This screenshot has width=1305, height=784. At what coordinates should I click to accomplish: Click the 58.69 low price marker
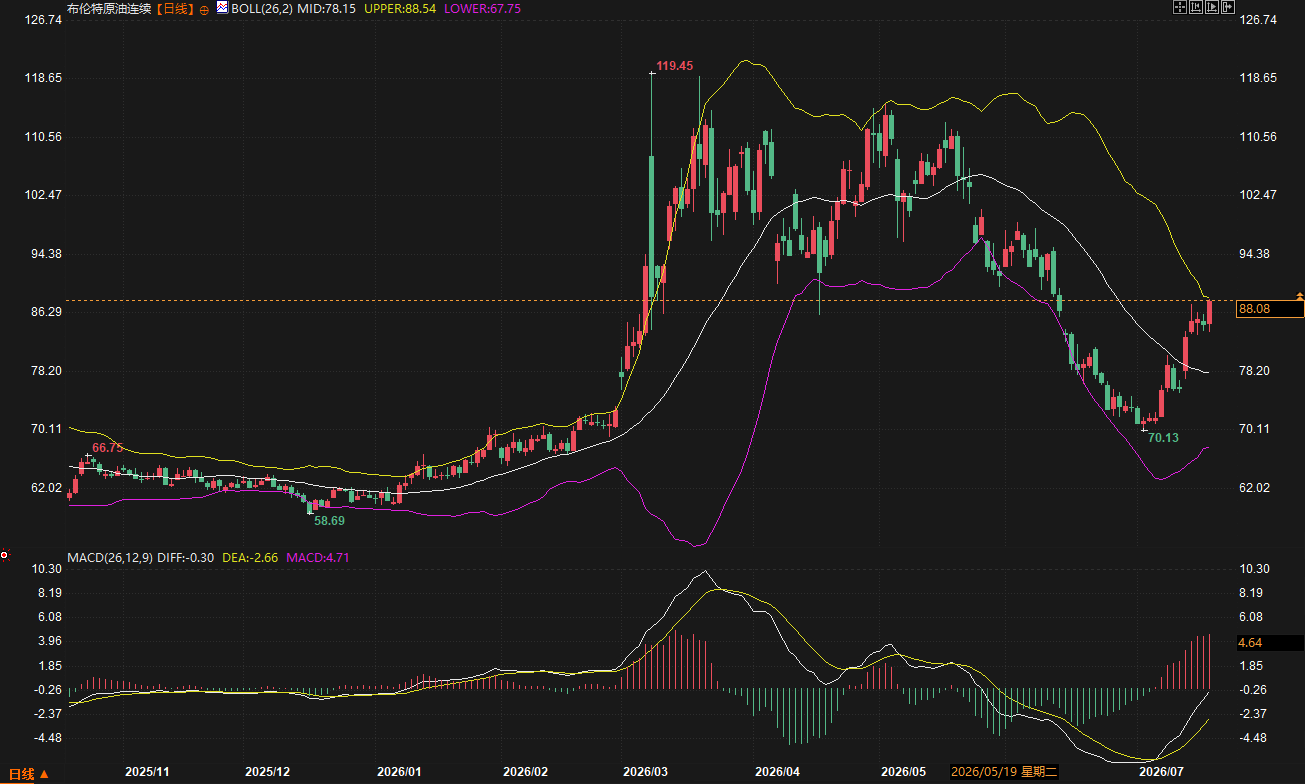click(x=329, y=521)
